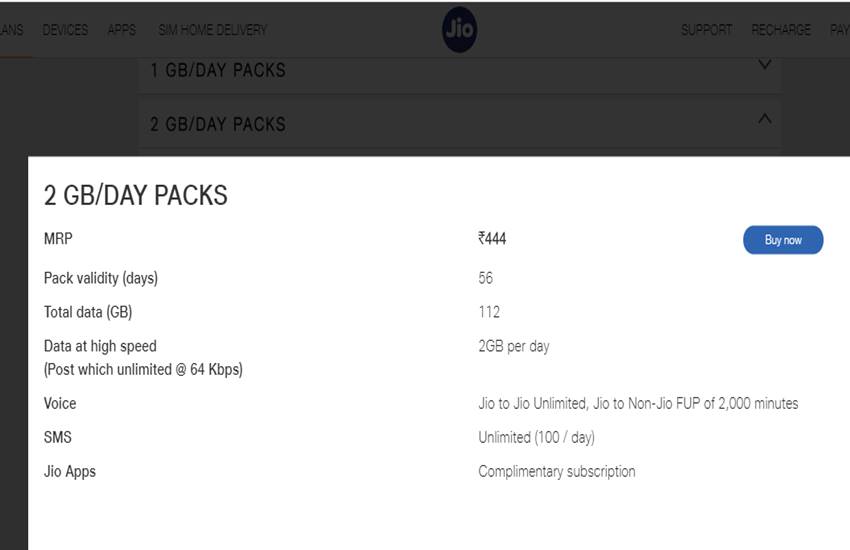The image size is (850, 550).
Task: Go to the Apps navigation item
Action: 121,30
